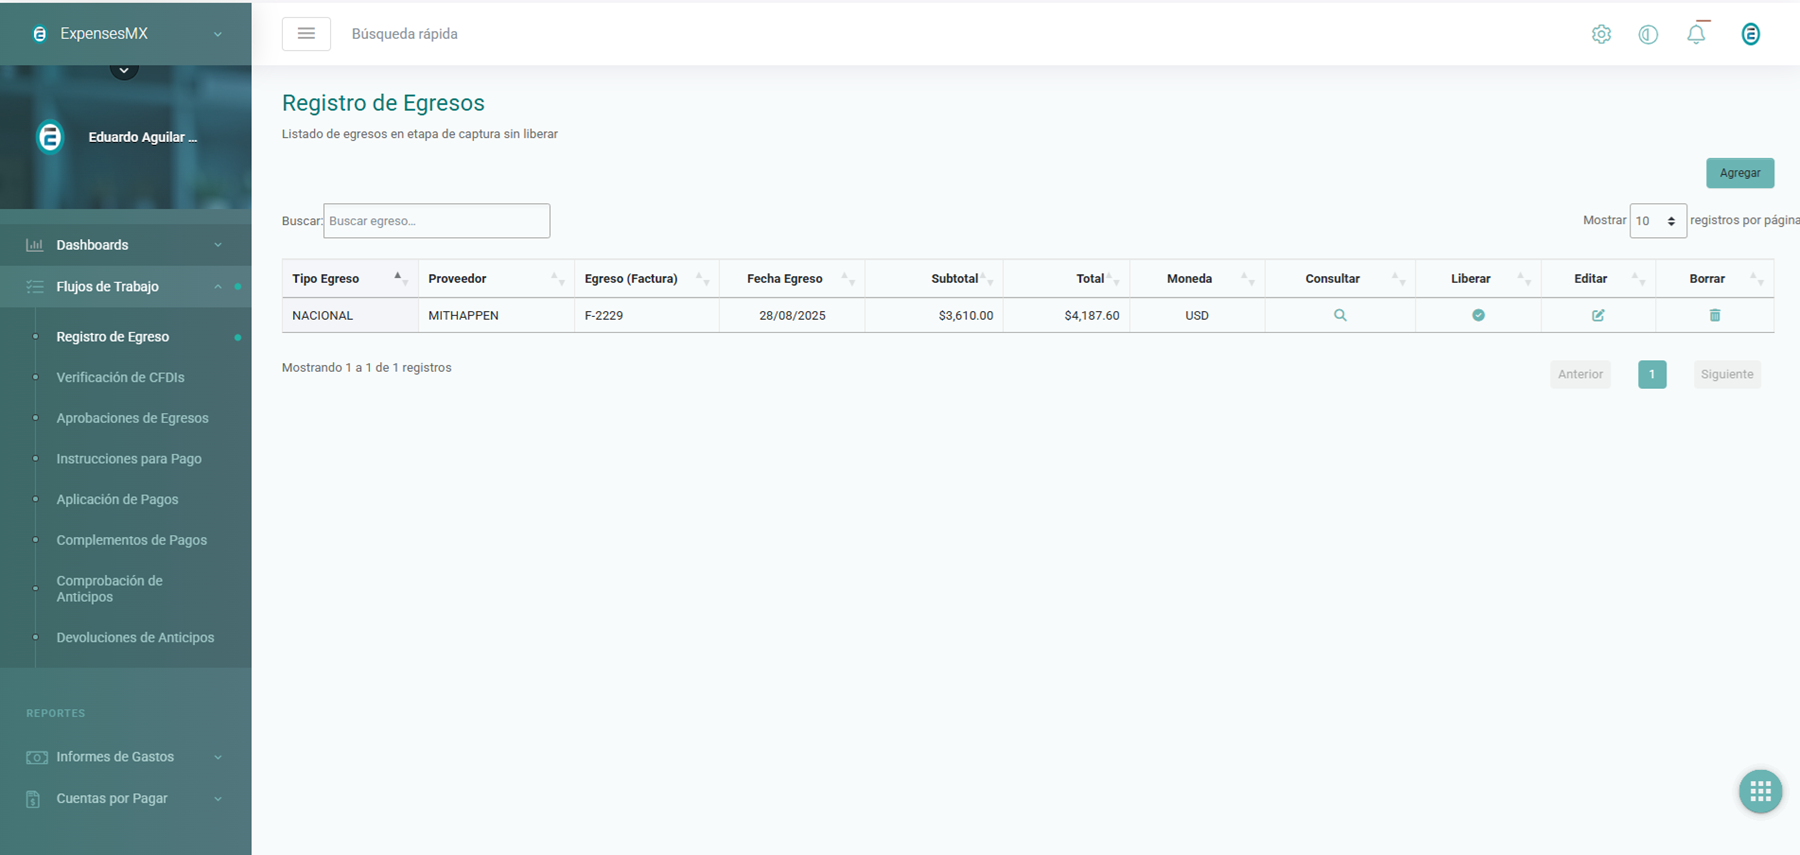The image size is (1800, 855).
Task: Toggle the contrast theme icon
Action: click(1648, 34)
